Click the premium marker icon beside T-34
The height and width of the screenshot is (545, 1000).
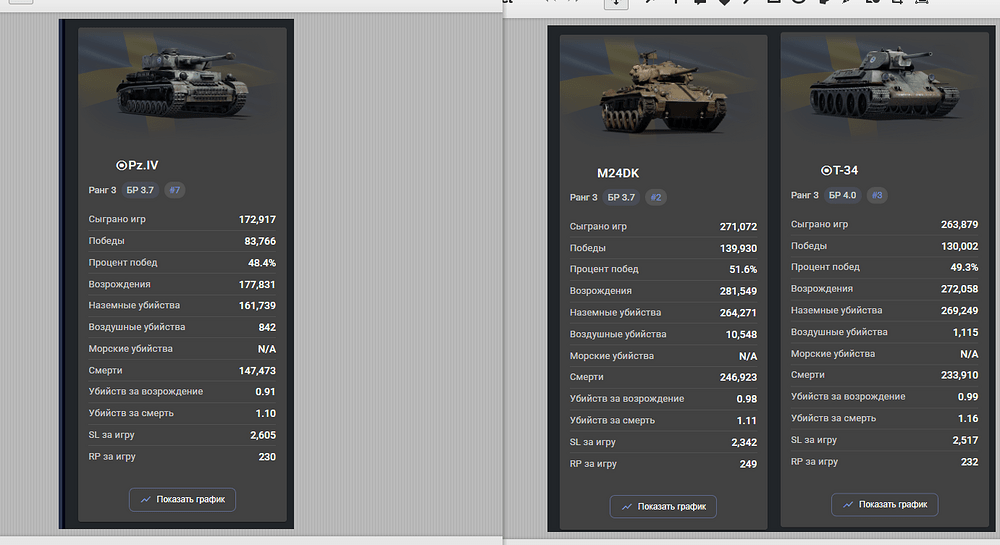coord(826,171)
